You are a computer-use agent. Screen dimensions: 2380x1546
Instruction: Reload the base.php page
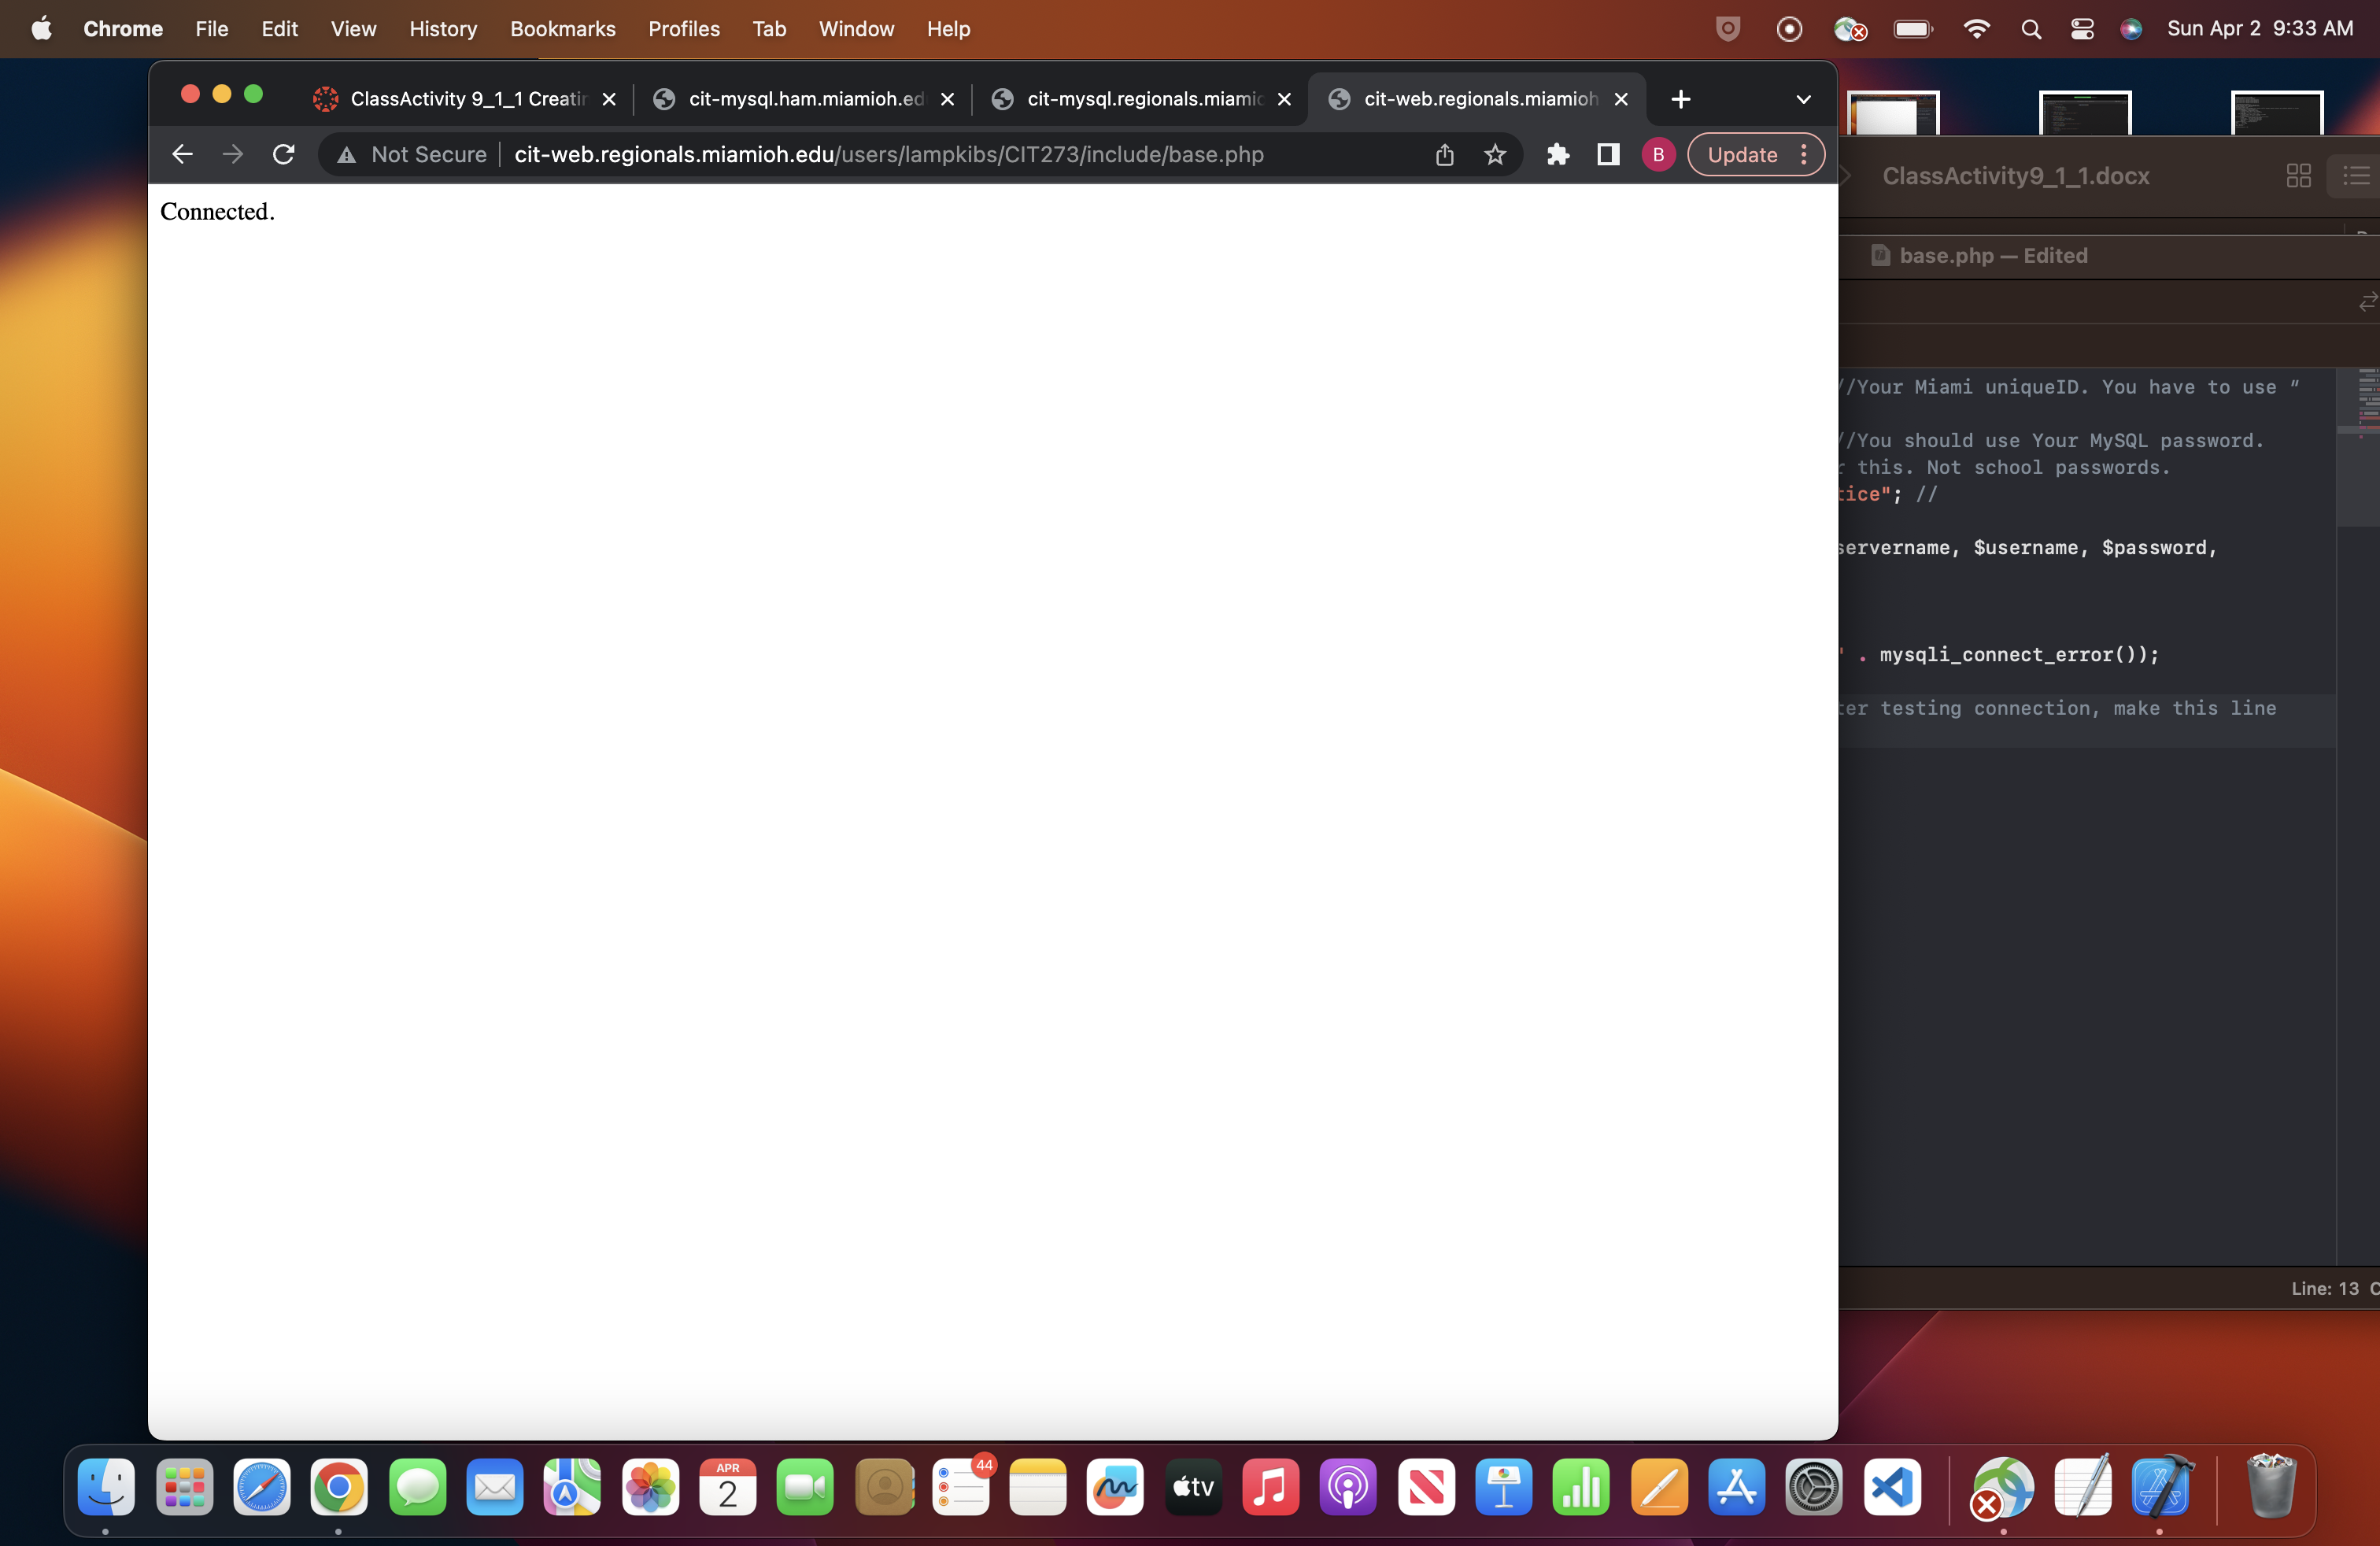coord(284,154)
